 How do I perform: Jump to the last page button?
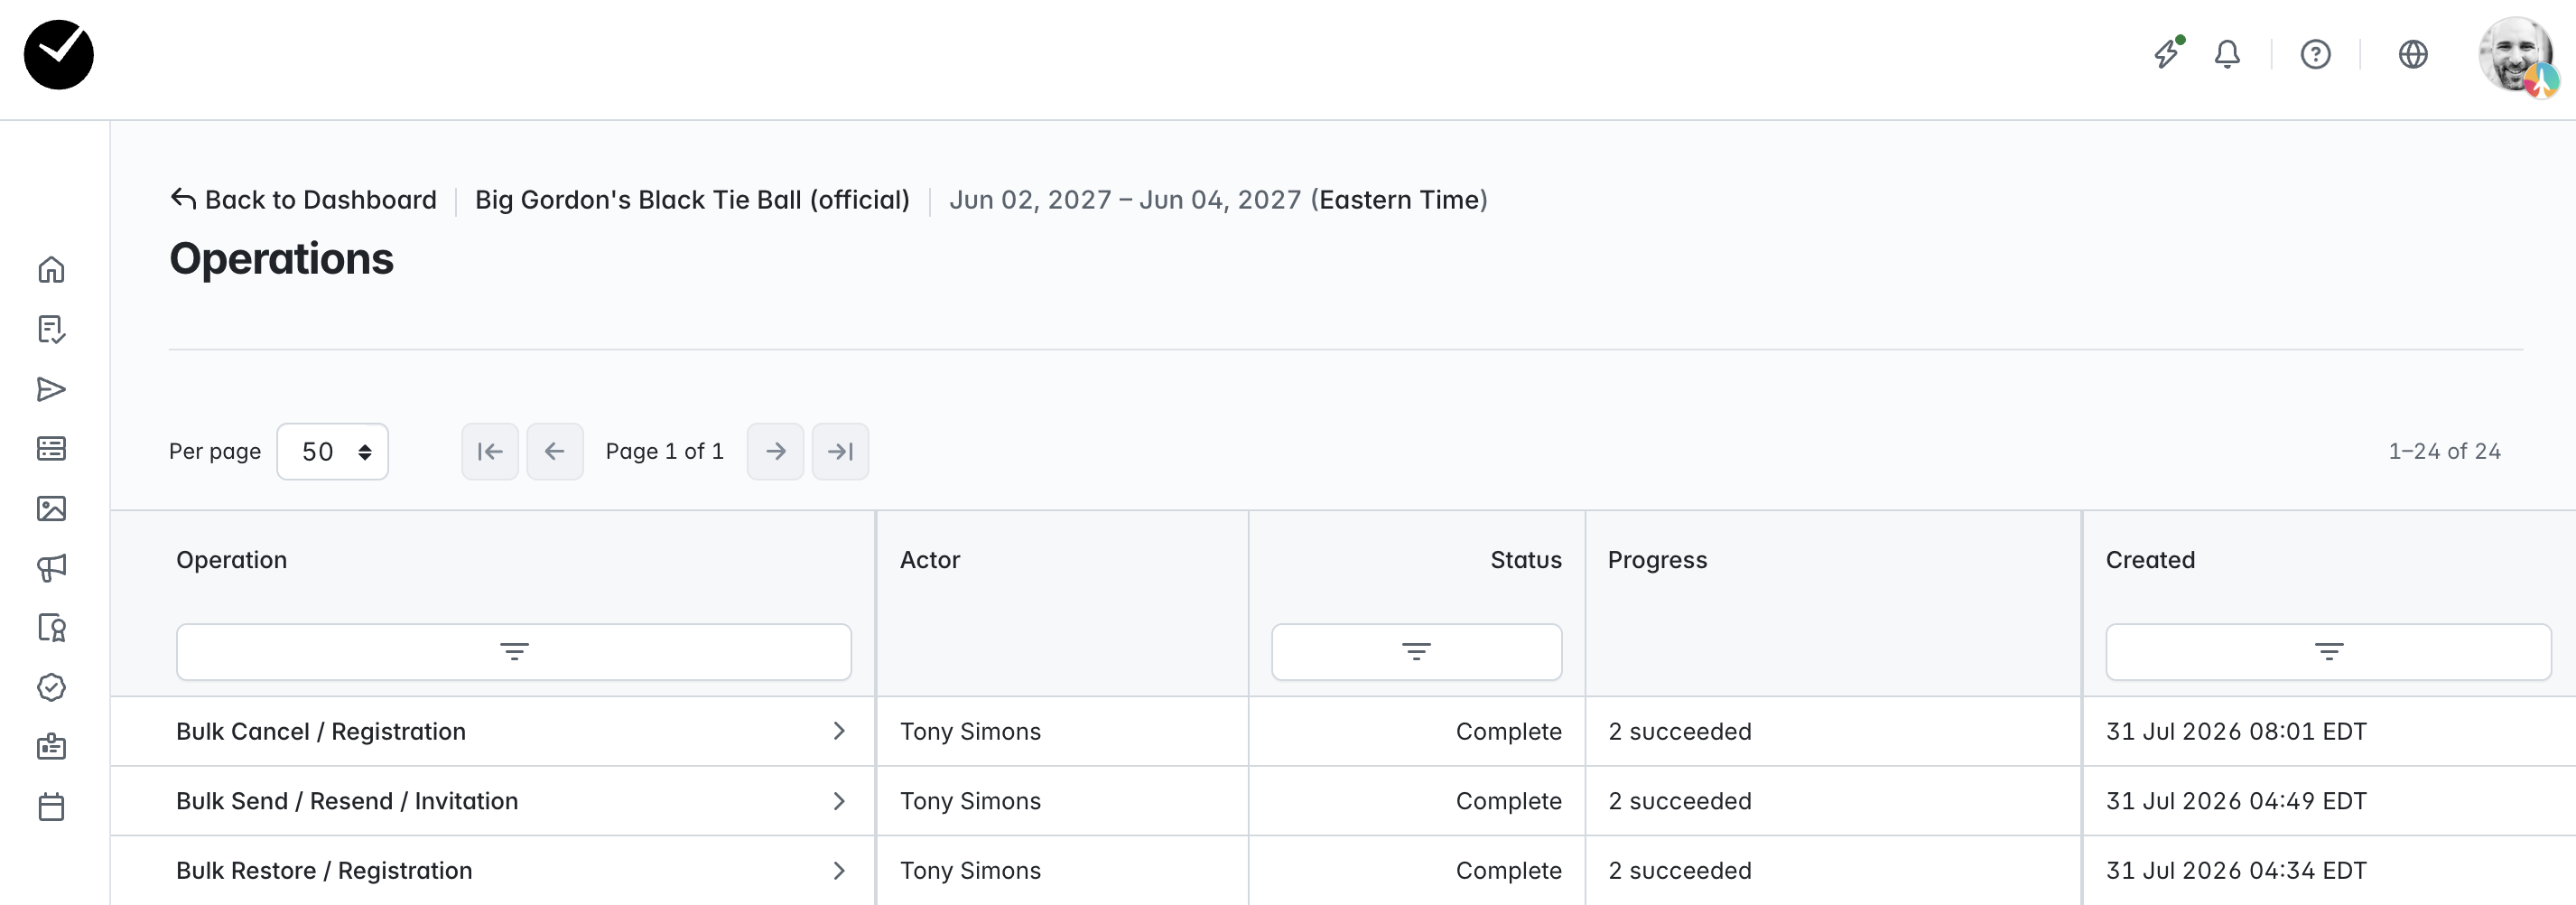pos(840,452)
